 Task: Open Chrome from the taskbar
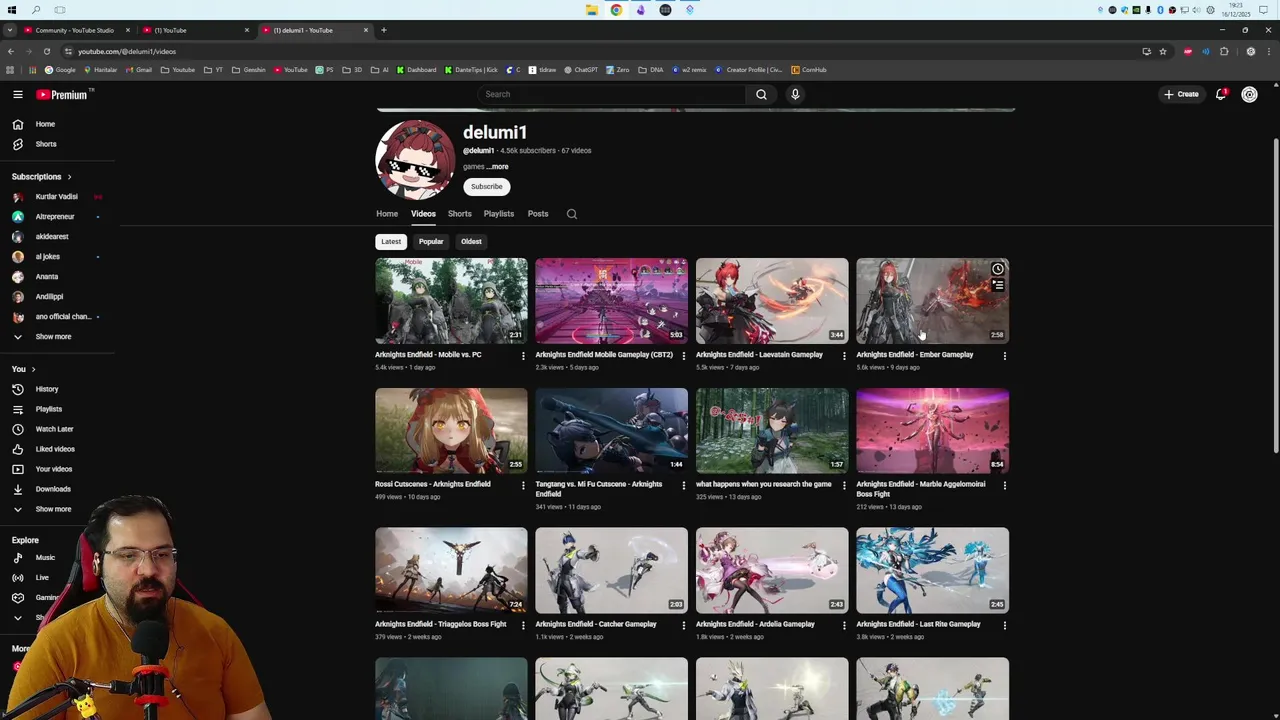[616, 10]
